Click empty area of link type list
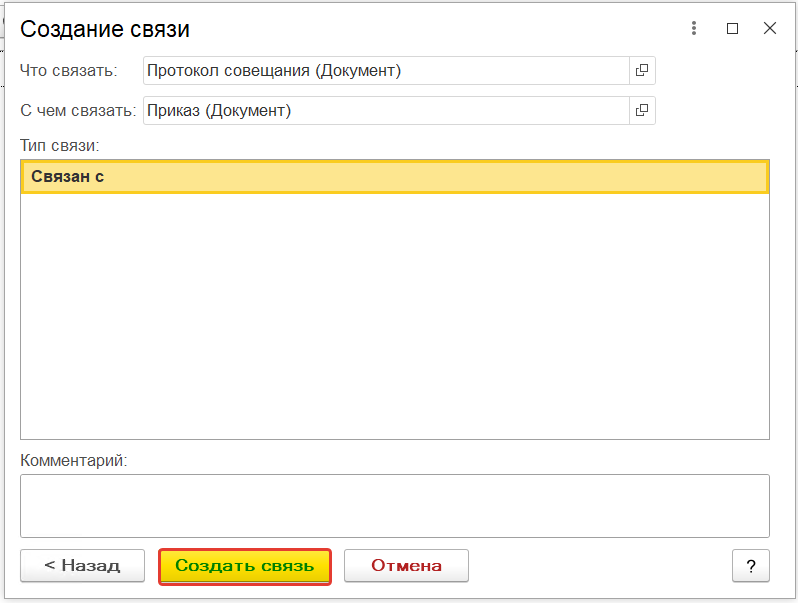Screen dimensions: 798x603 394,320
